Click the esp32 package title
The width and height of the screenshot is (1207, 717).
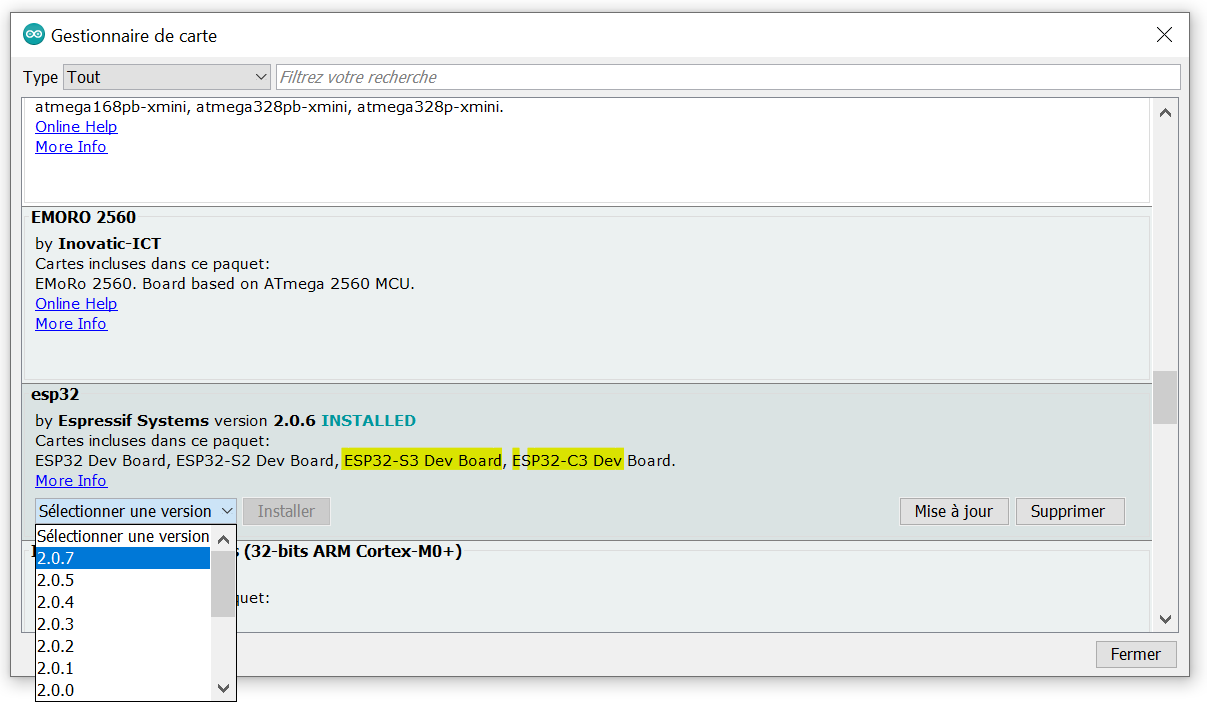55,394
